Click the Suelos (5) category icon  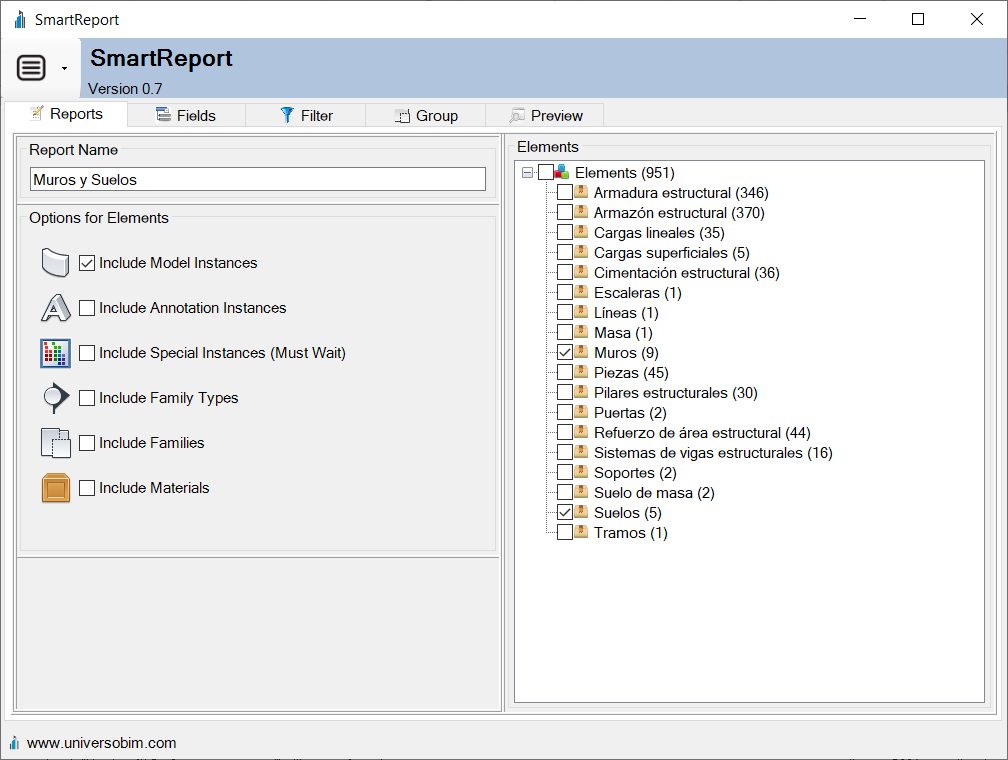pos(581,512)
